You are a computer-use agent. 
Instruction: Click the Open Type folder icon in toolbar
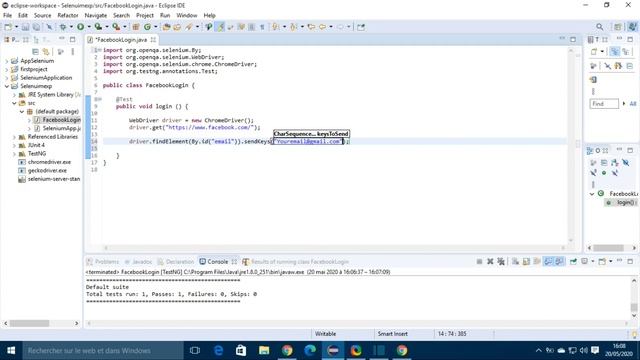167,27
